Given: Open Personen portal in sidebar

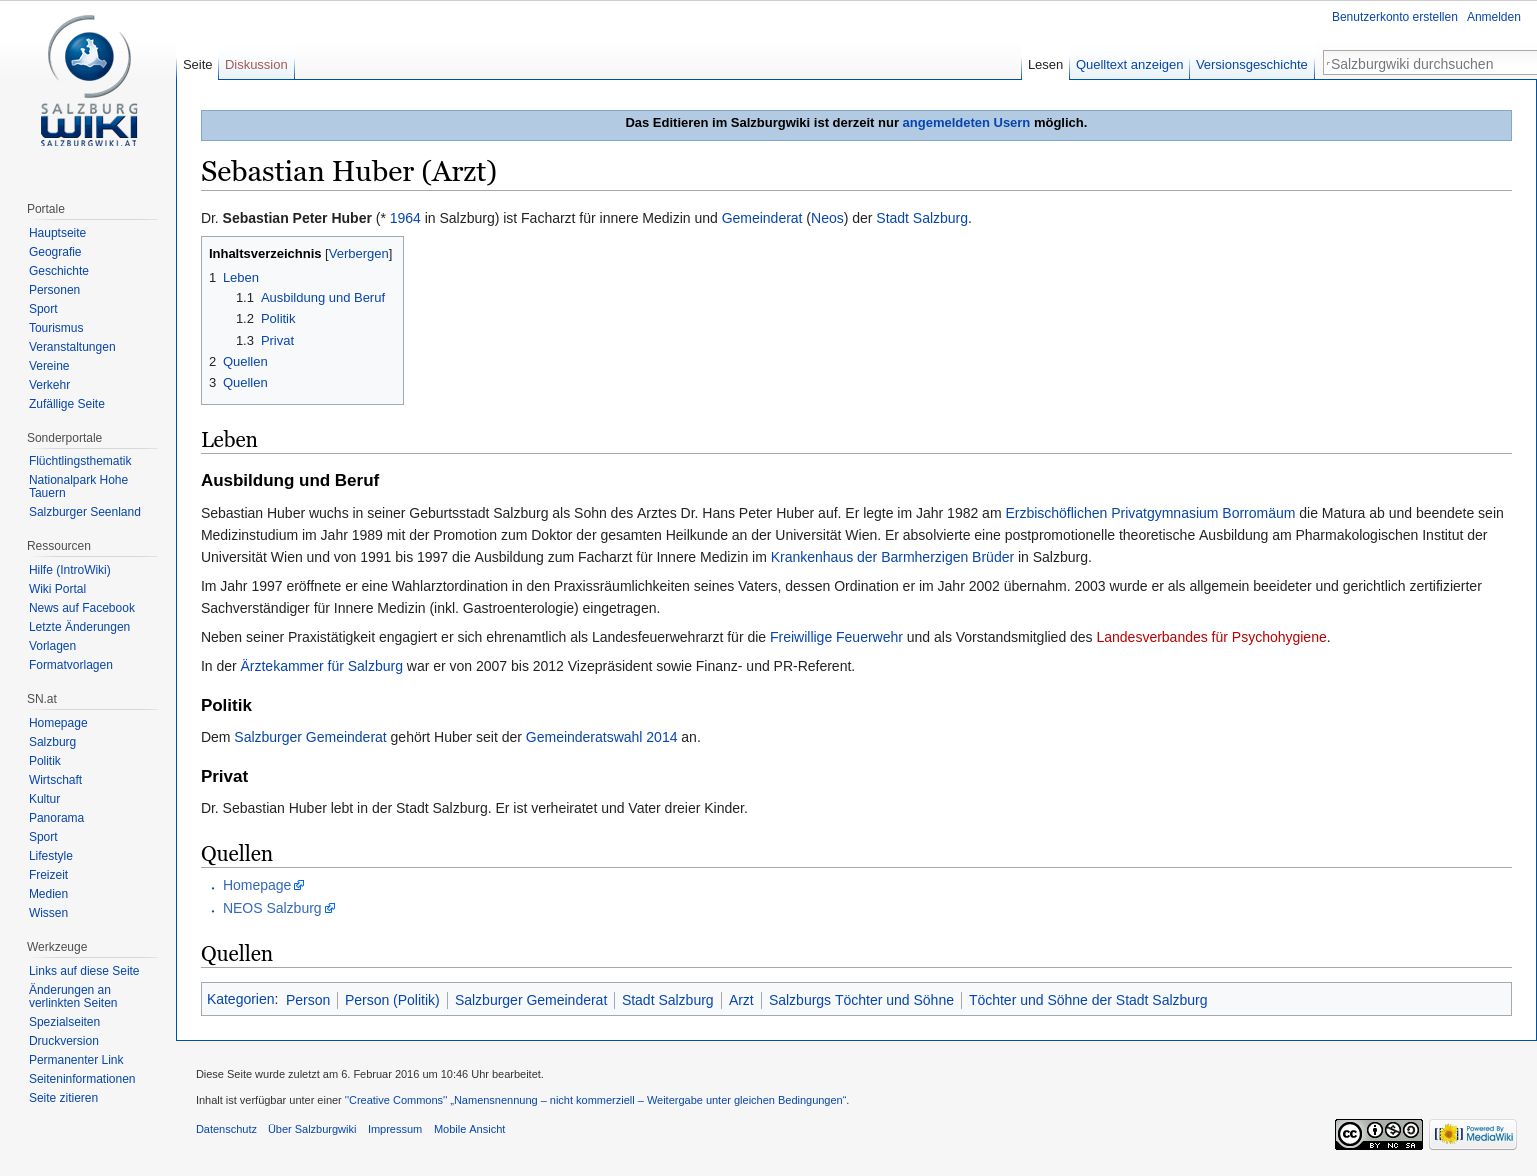Looking at the screenshot, I should (x=54, y=290).
